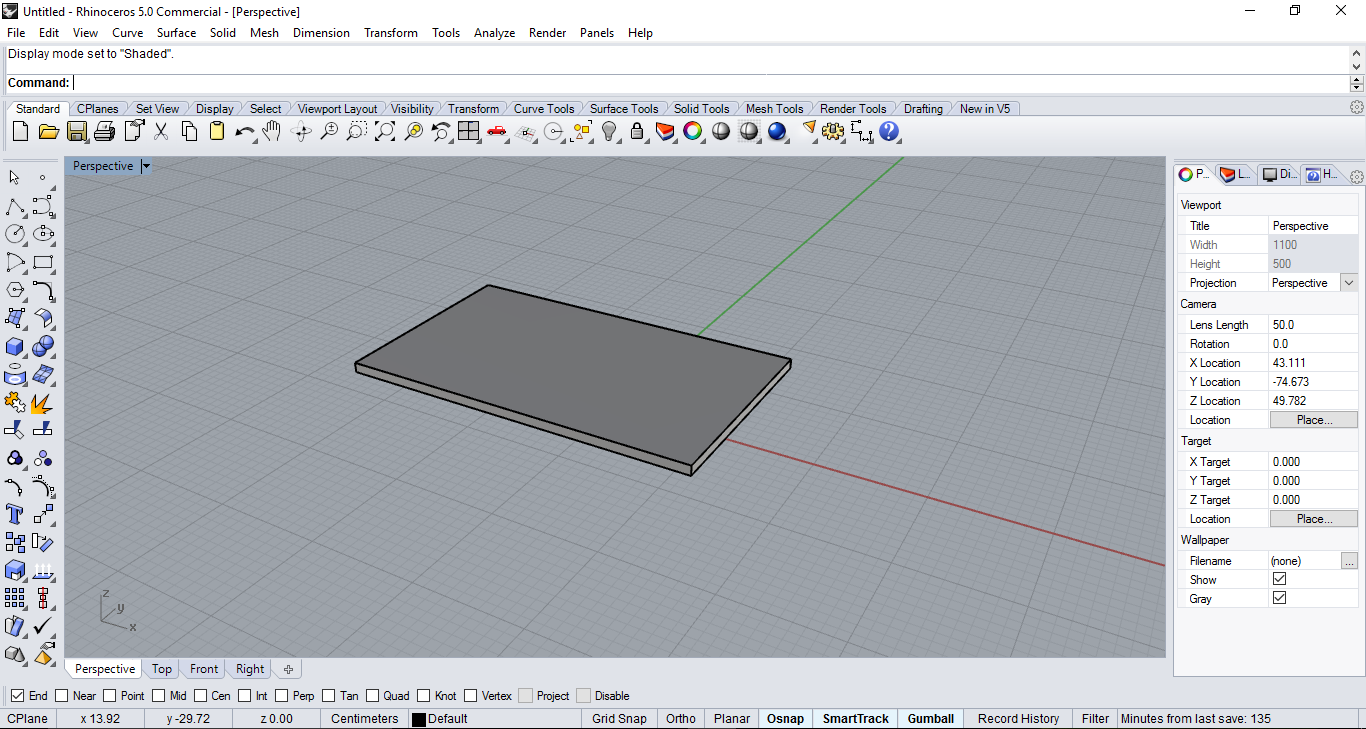The height and width of the screenshot is (729, 1366).
Task: Open the Projection dropdown
Action: [1349, 283]
